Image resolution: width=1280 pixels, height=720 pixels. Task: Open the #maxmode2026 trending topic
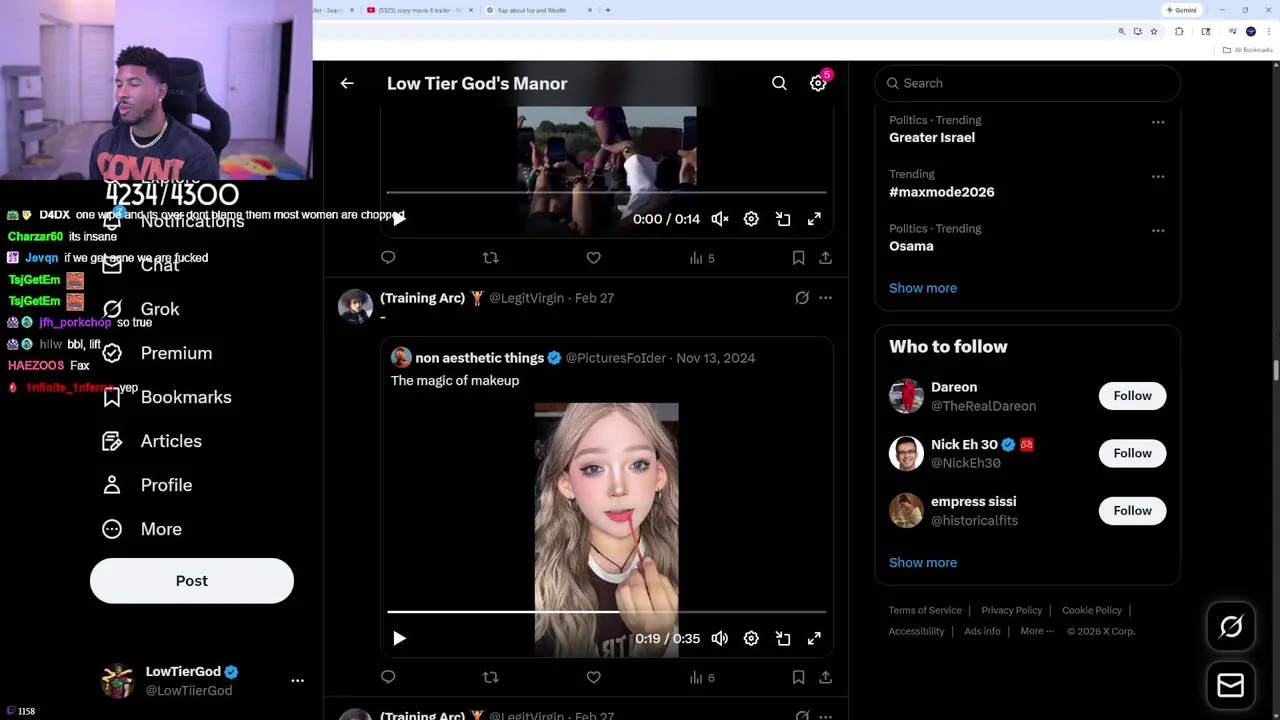coord(942,192)
